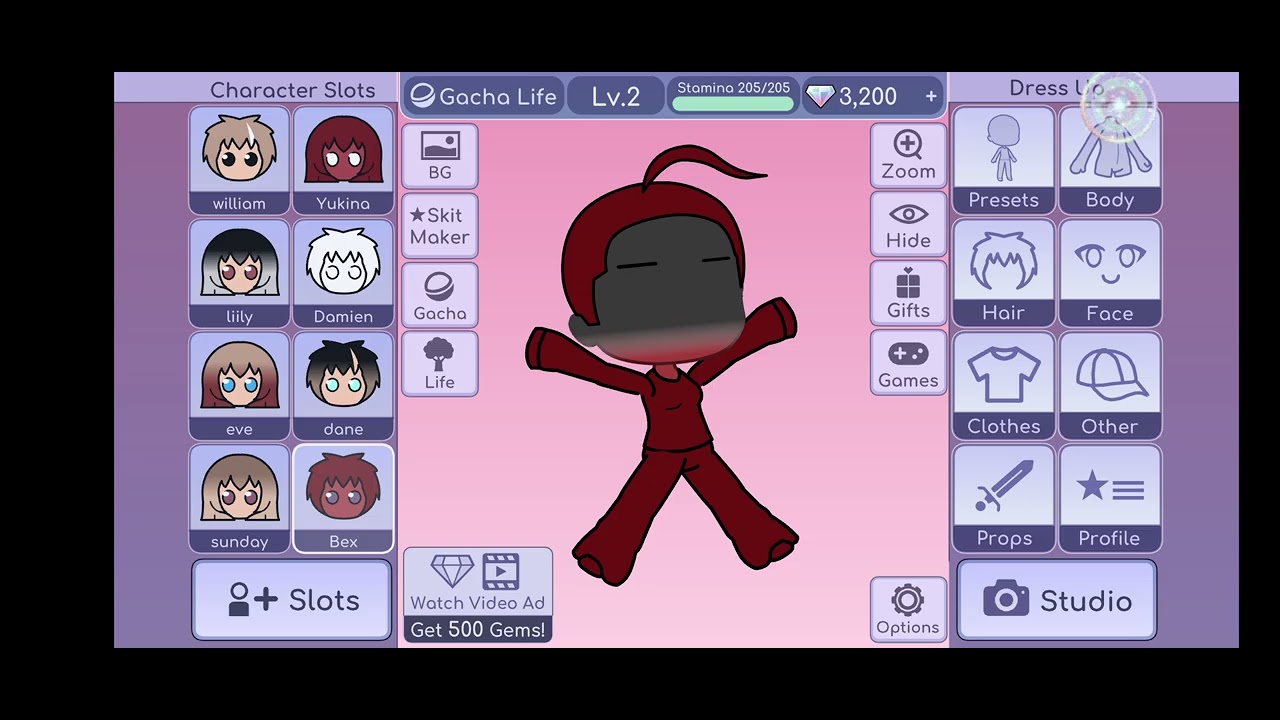
Task: Open Studio mode with camera button
Action: click(x=1057, y=600)
